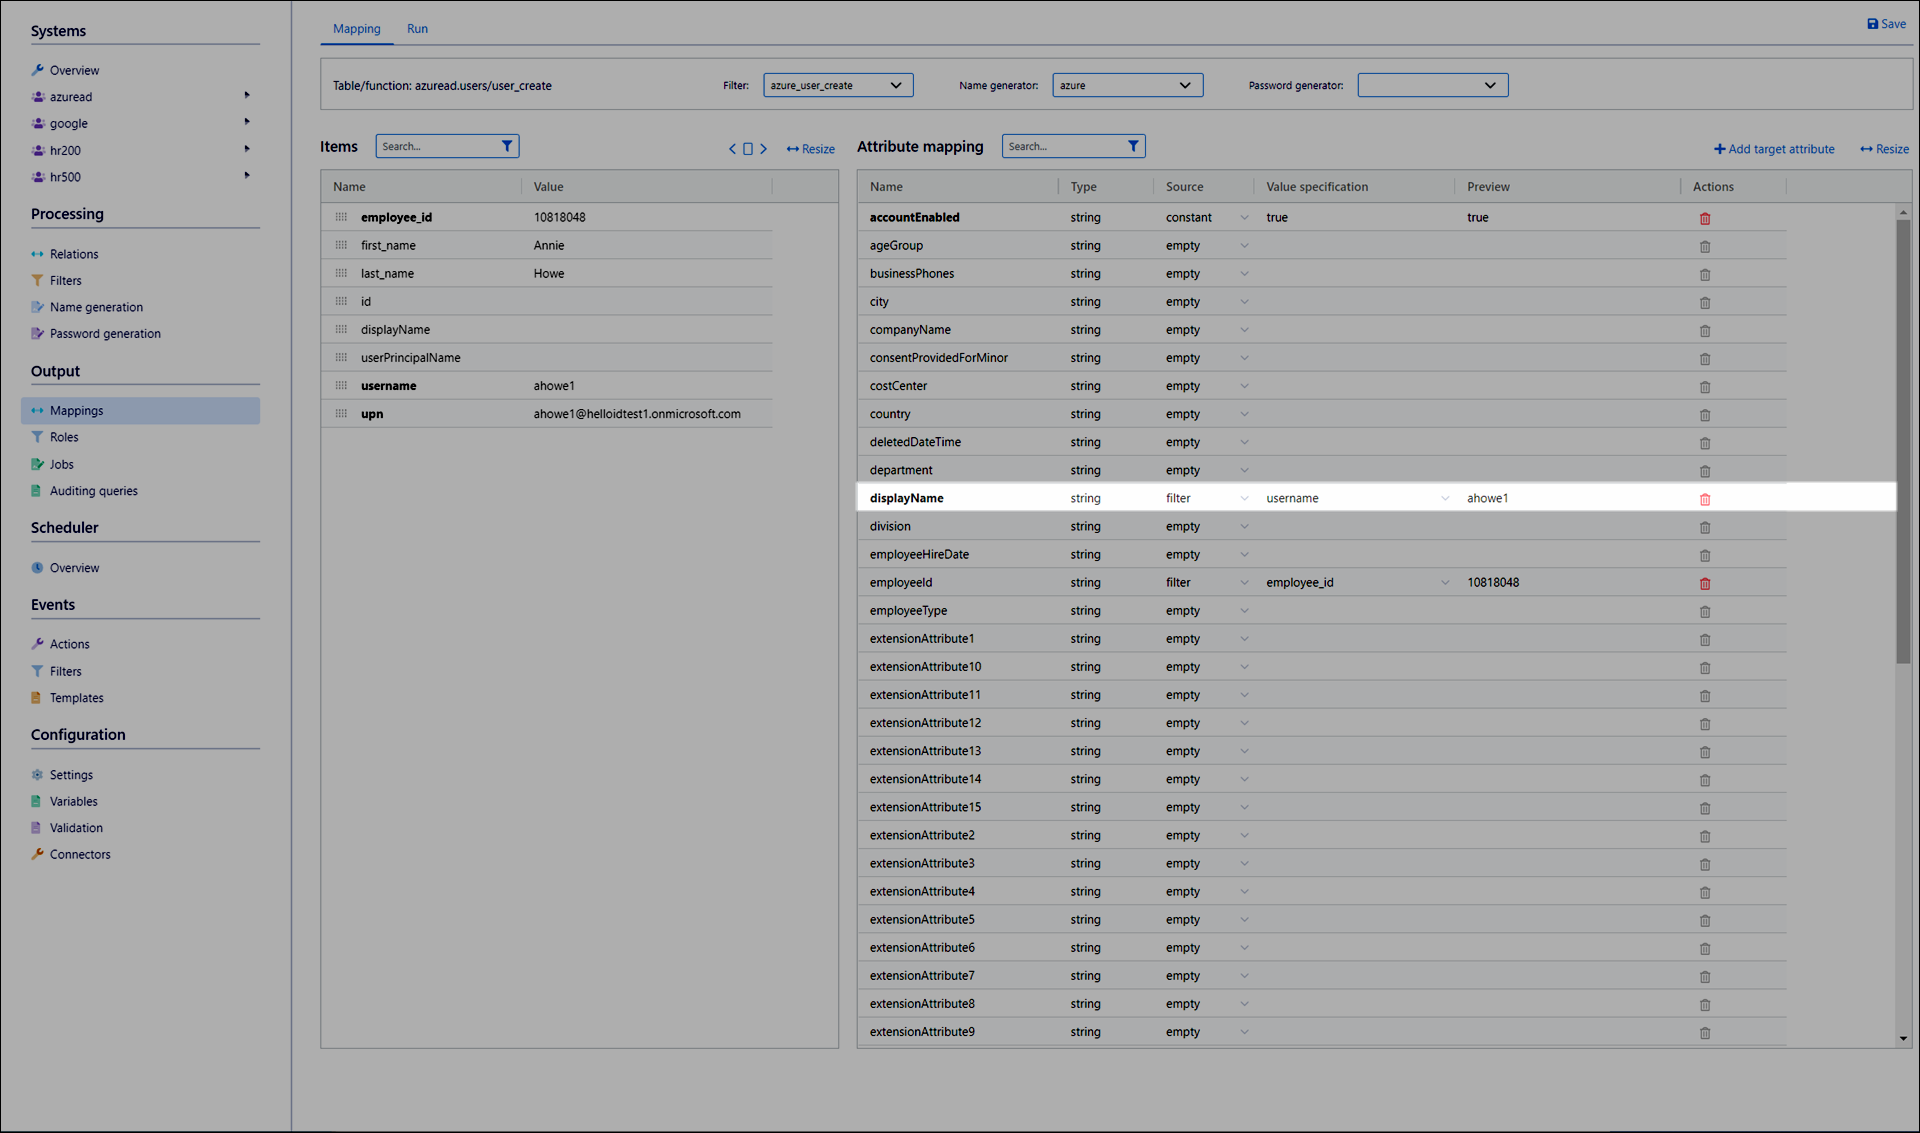Image resolution: width=1920 pixels, height=1133 pixels.
Task: Open Name generation in the sidebar
Action: point(96,307)
